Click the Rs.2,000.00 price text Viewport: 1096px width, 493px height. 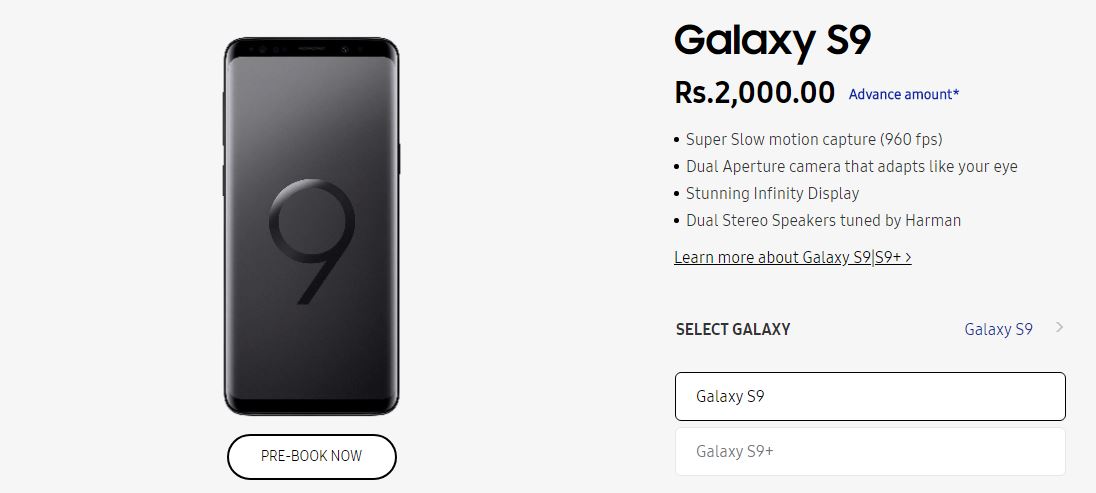[x=755, y=93]
